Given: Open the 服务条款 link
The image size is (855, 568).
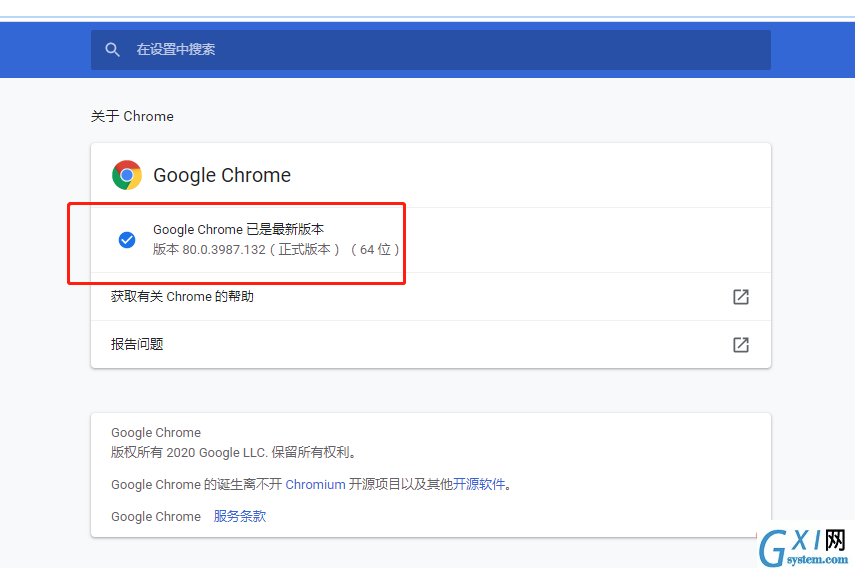Looking at the screenshot, I should tap(240, 516).
